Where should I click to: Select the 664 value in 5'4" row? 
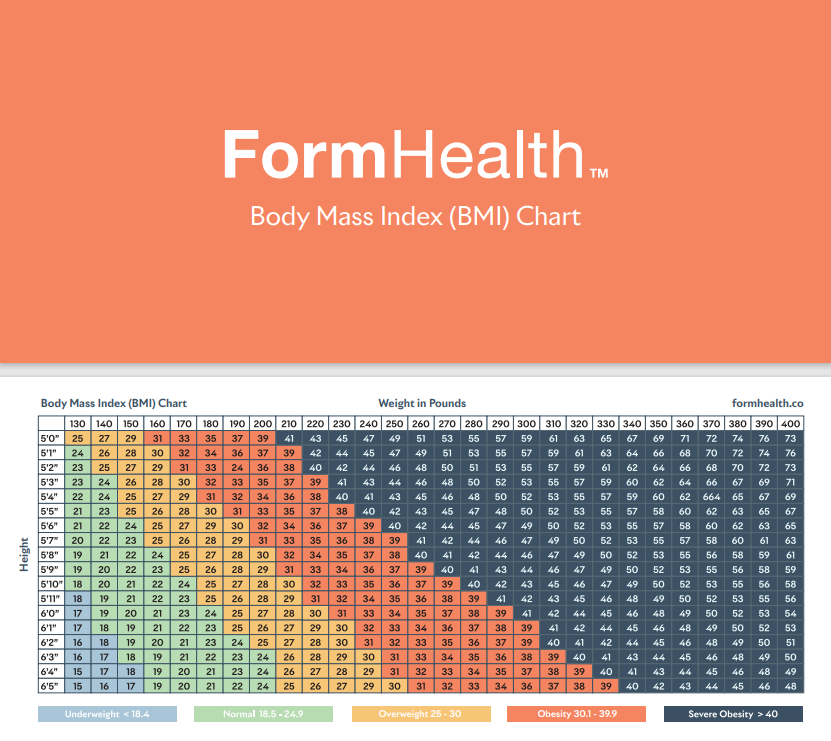coord(711,497)
